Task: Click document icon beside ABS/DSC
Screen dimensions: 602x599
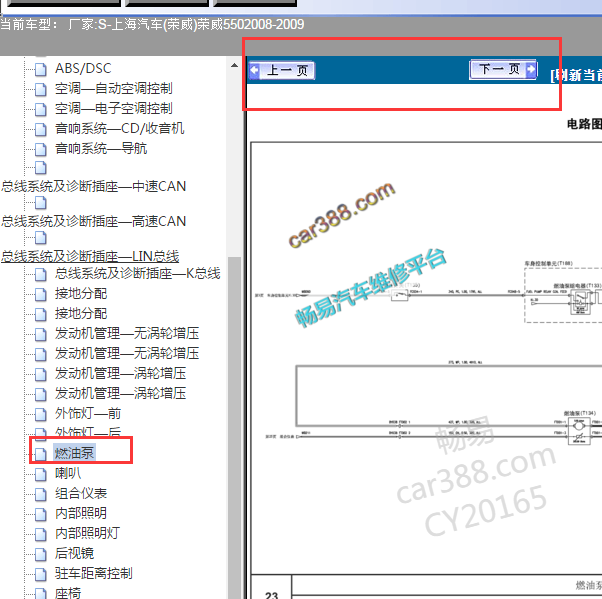Action: click(x=40, y=69)
